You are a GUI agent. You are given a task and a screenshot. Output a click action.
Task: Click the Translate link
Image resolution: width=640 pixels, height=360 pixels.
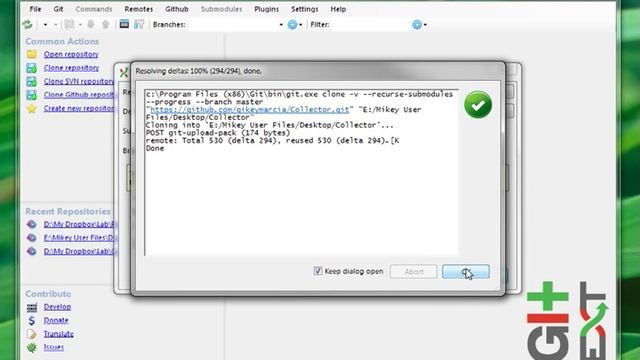[x=58, y=334]
